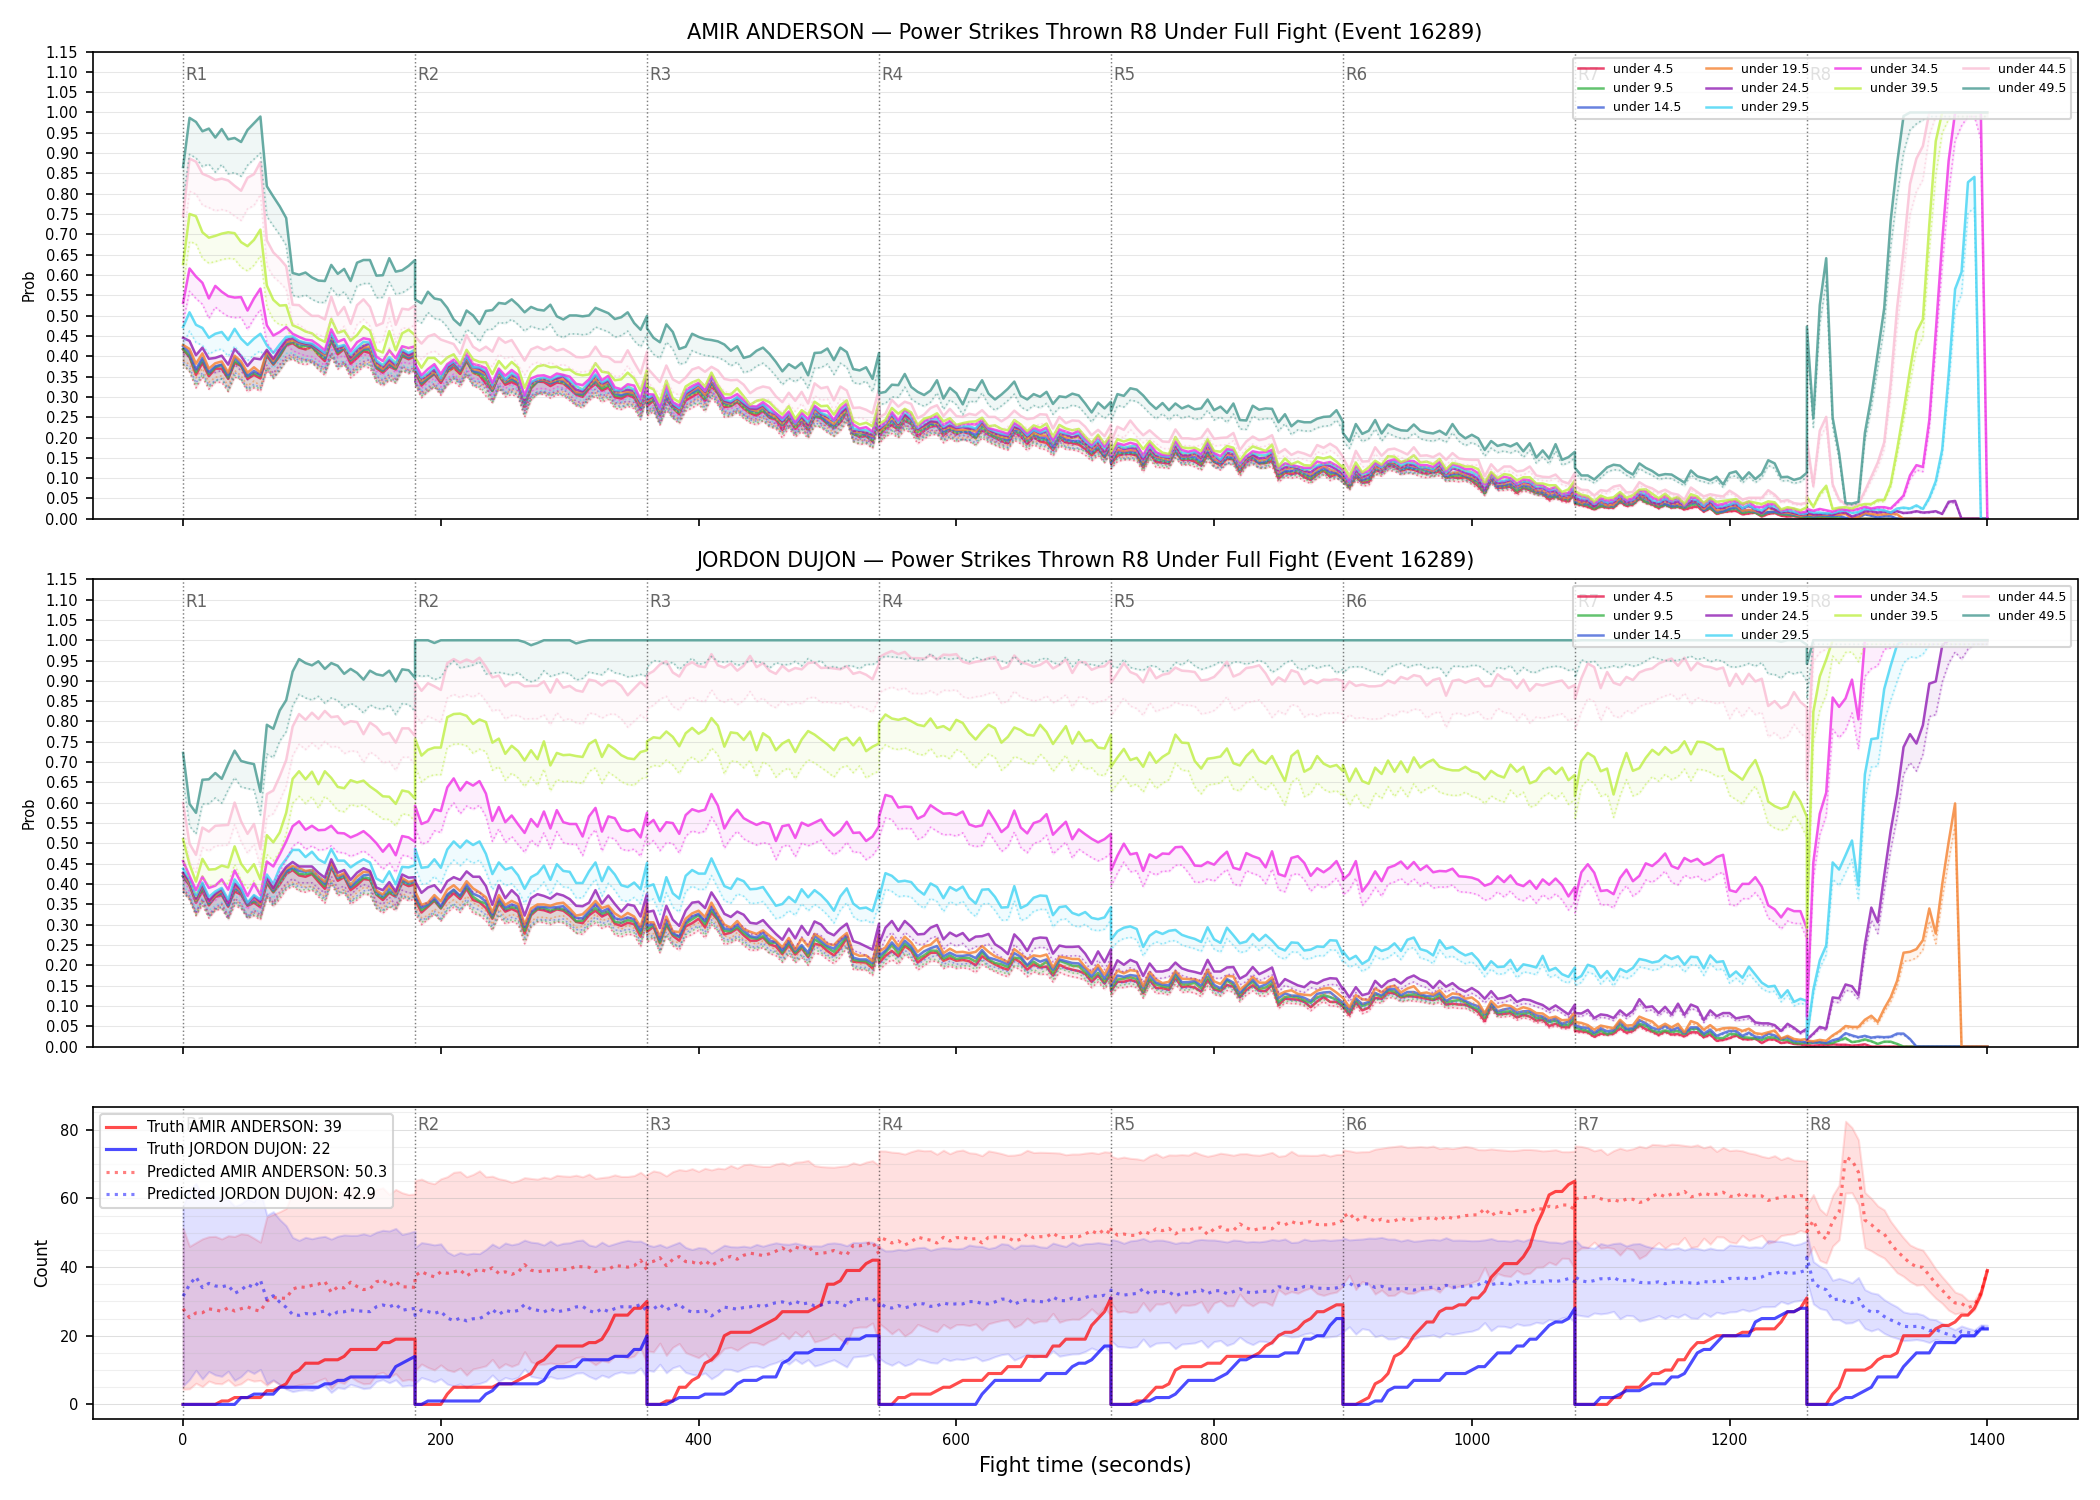Select 'under 29.5' legend entry in top chart

pyautogui.click(x=1757, y=107)
